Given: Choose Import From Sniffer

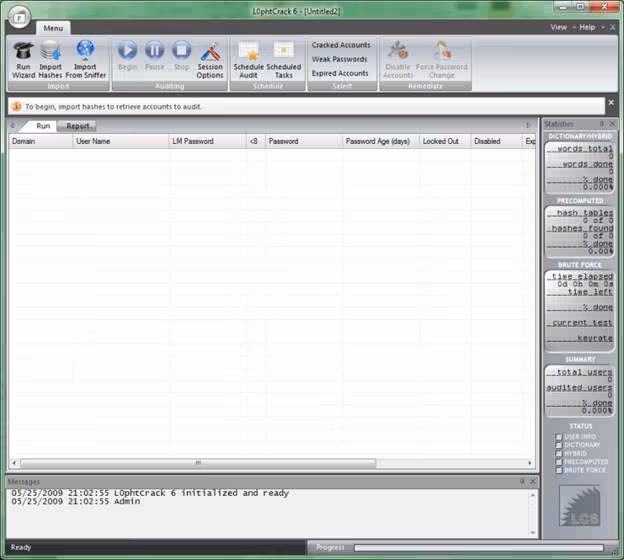Looking at the screenshot, I should point(86,60).
